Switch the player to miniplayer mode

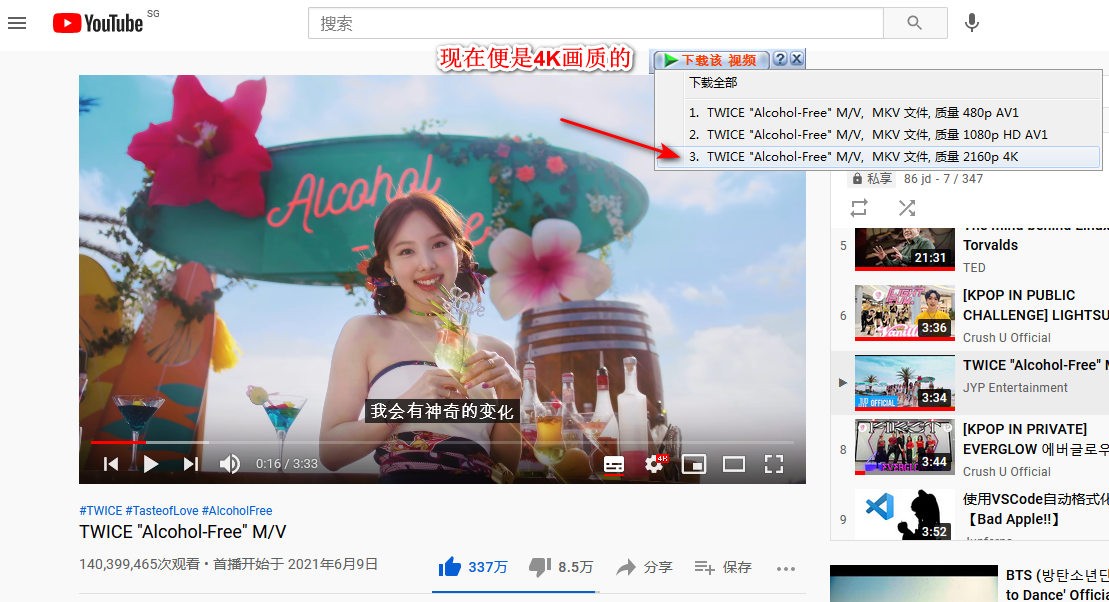click(694, 464)
